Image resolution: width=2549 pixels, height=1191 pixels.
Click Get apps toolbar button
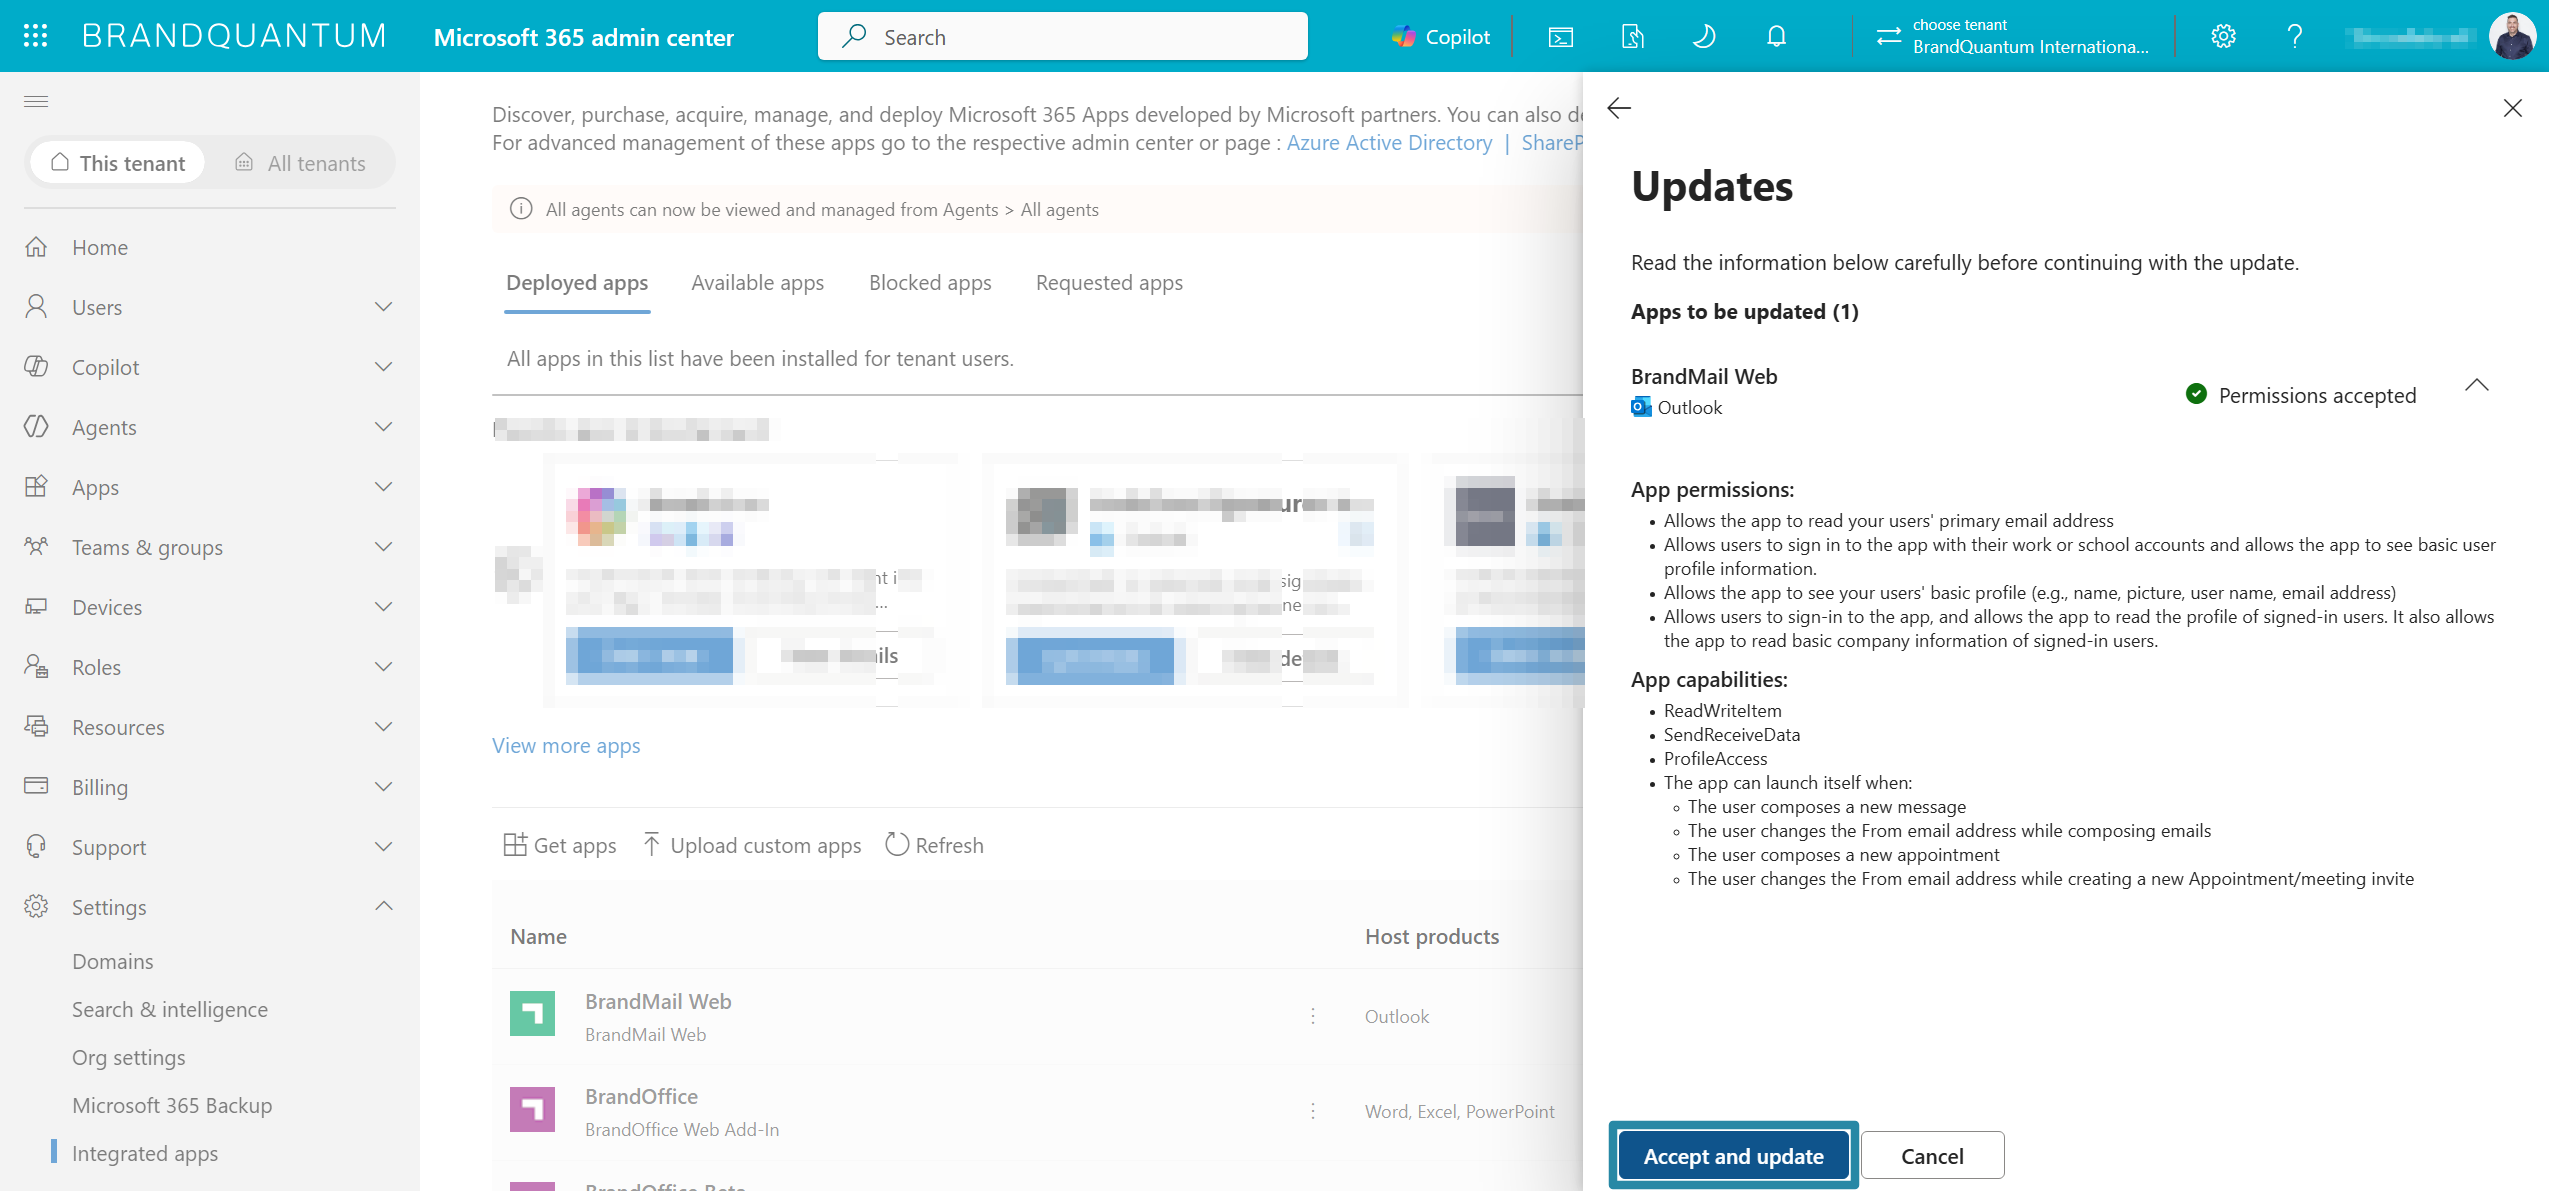point(560,845)
